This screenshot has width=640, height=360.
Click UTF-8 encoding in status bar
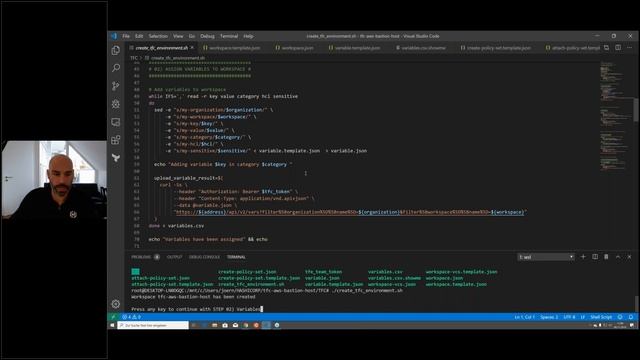pos(569,317)
